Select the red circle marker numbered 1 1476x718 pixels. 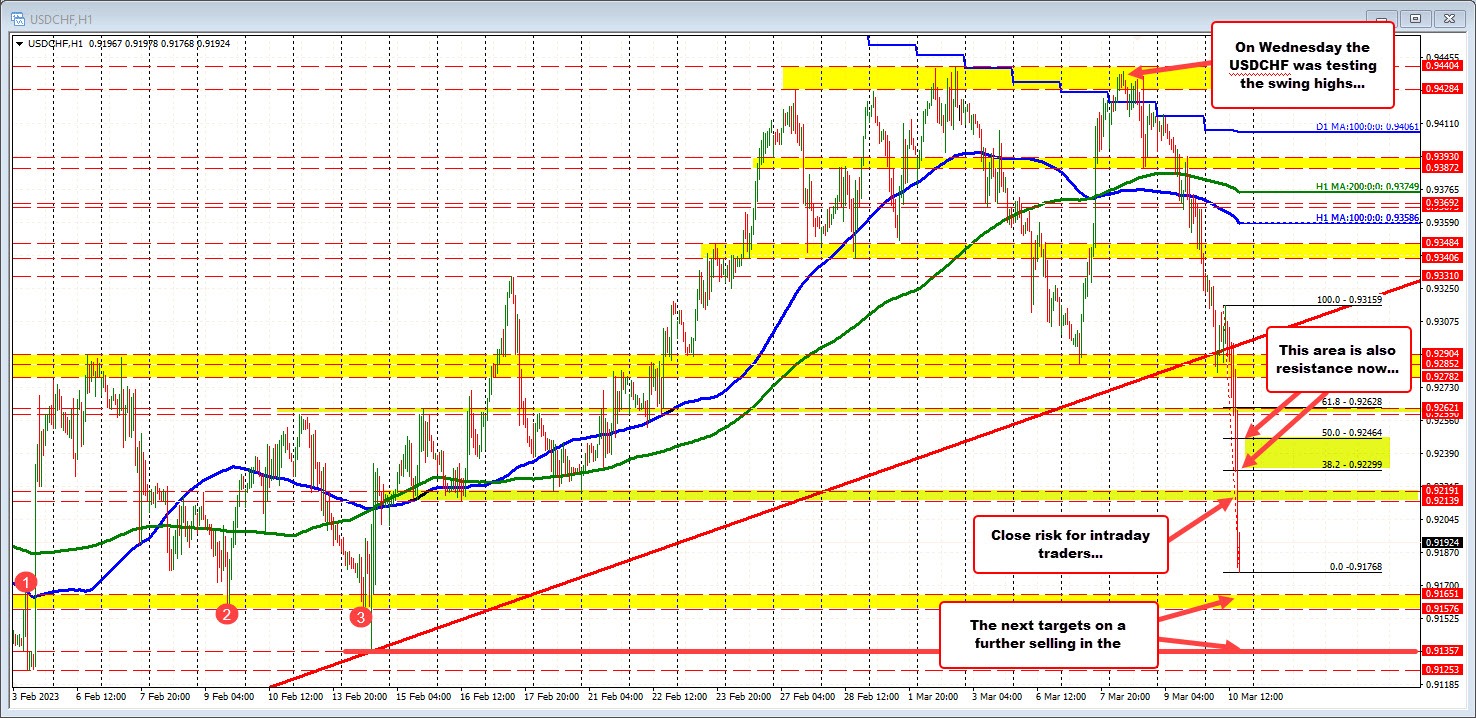[26, 582]
